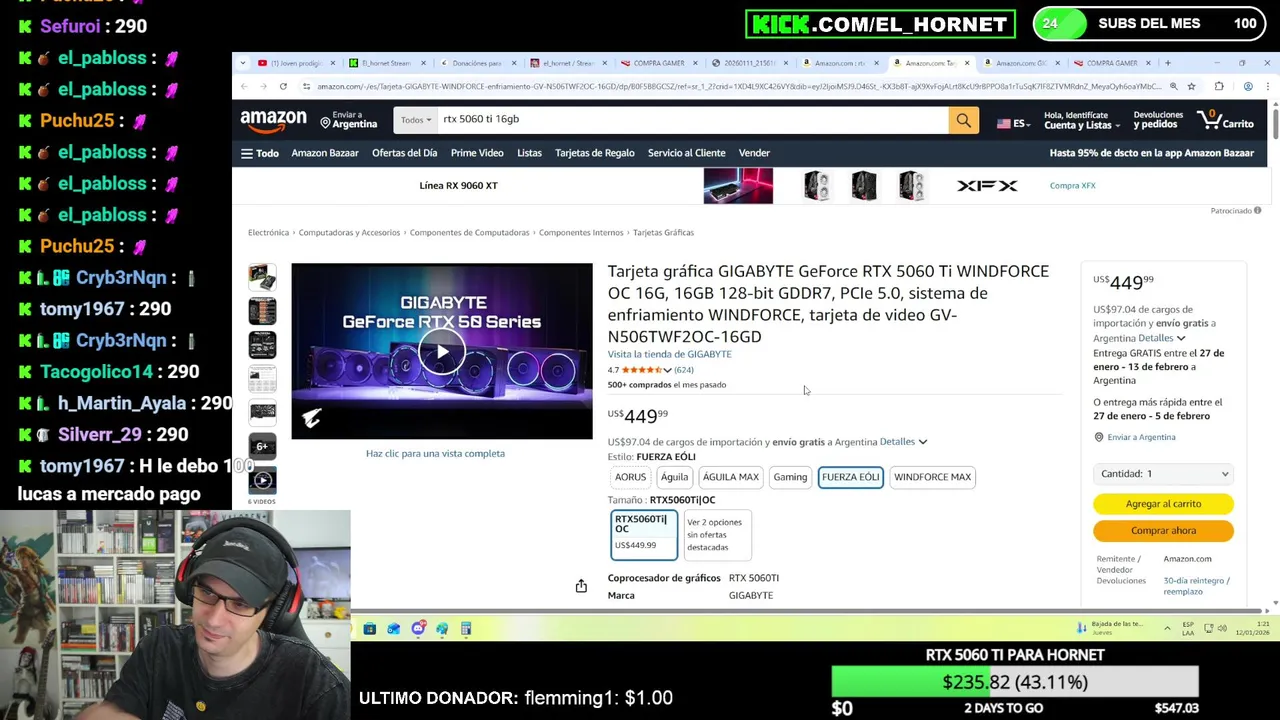Open the Todo hamburger menu
This screenshot has width=1280, height=720.
tap(259, 153)
